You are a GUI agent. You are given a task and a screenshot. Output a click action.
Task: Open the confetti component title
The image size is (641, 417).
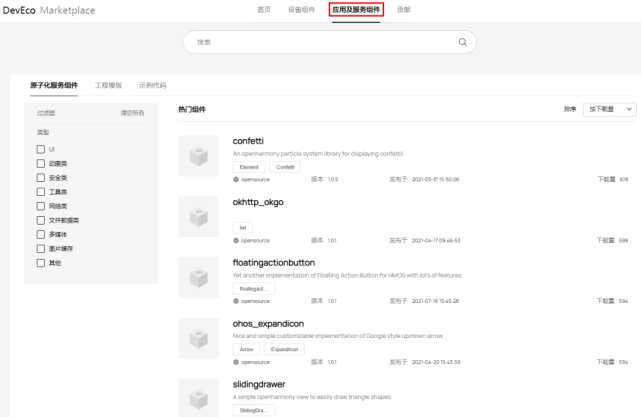(248, 141)
